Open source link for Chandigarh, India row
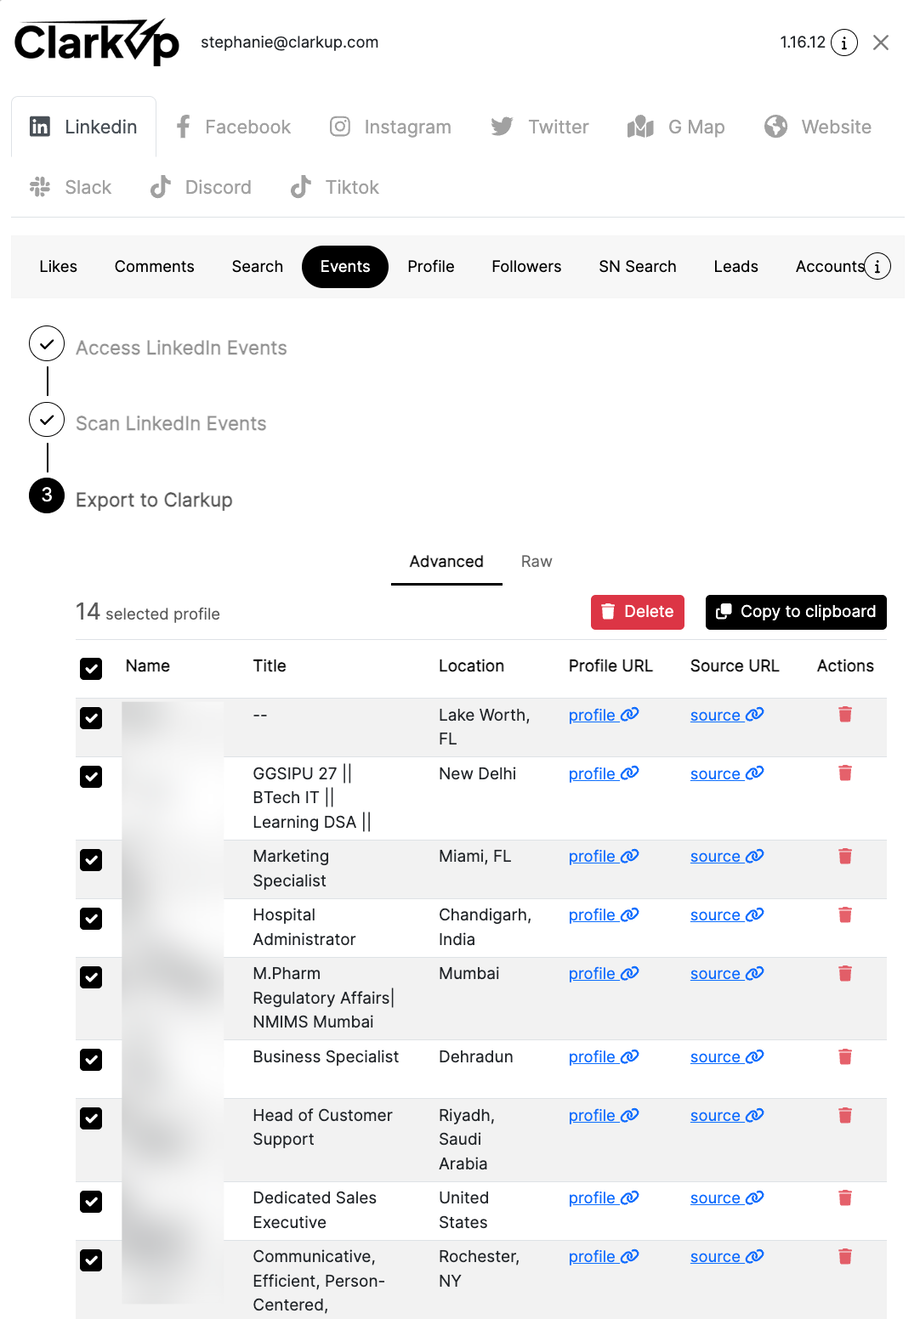Image resolution: width=920 pixels, height=1319 pixels. coord(726,915)
